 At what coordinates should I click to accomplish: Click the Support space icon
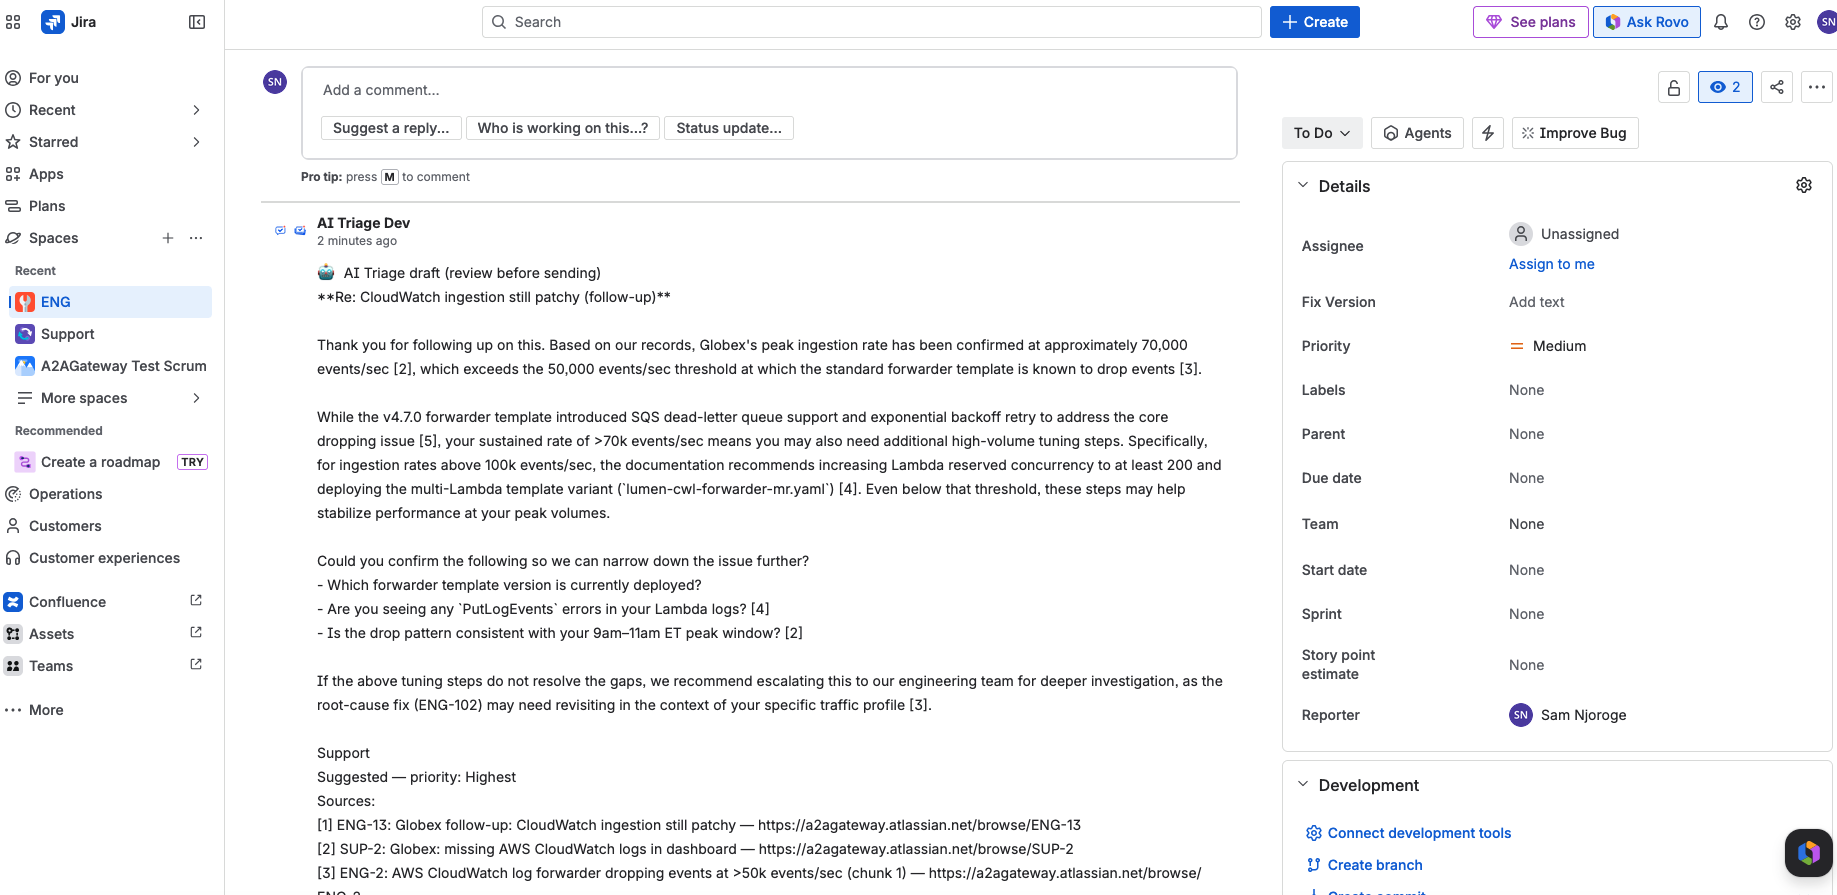coord(25,334)
